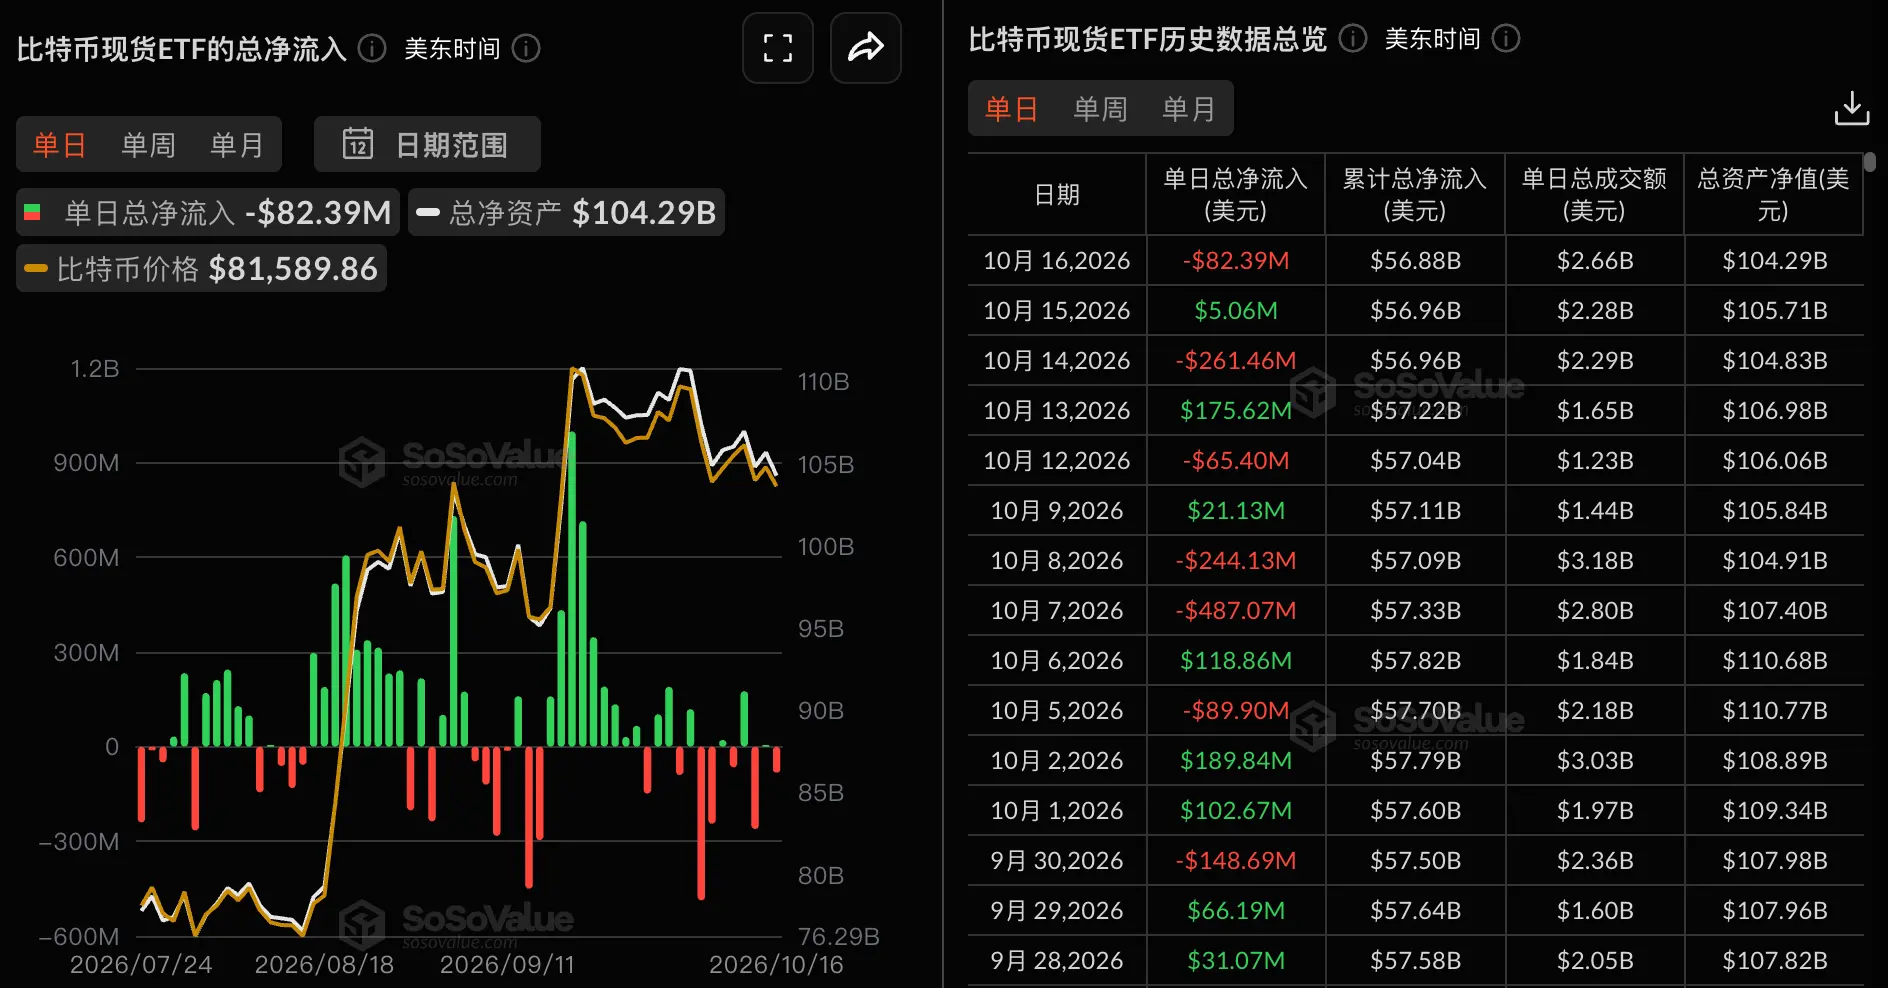The image size is (1888, 988).
Task: Select the 10月 6,2026 row date
Action: click(1057, 660)
